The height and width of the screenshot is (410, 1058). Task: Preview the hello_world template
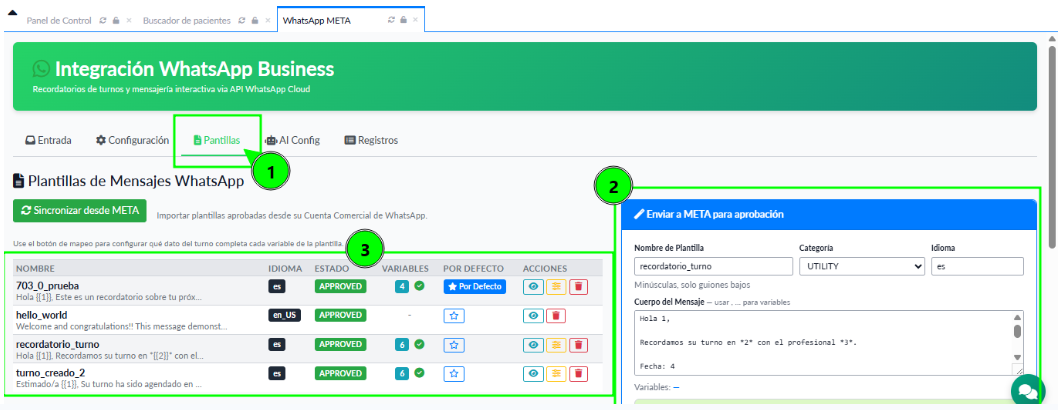533,316
